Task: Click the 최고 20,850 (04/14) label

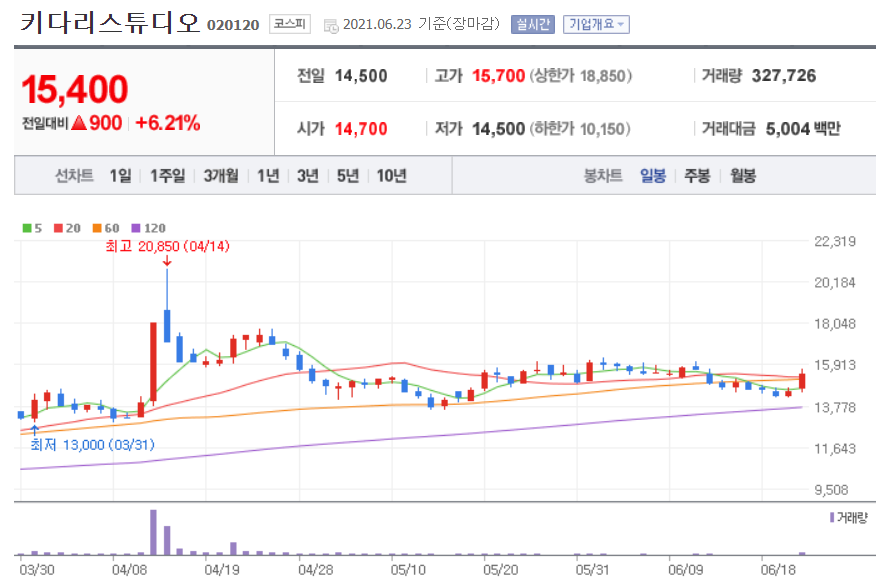Action: pyautogui.click(x=168, y=246)
